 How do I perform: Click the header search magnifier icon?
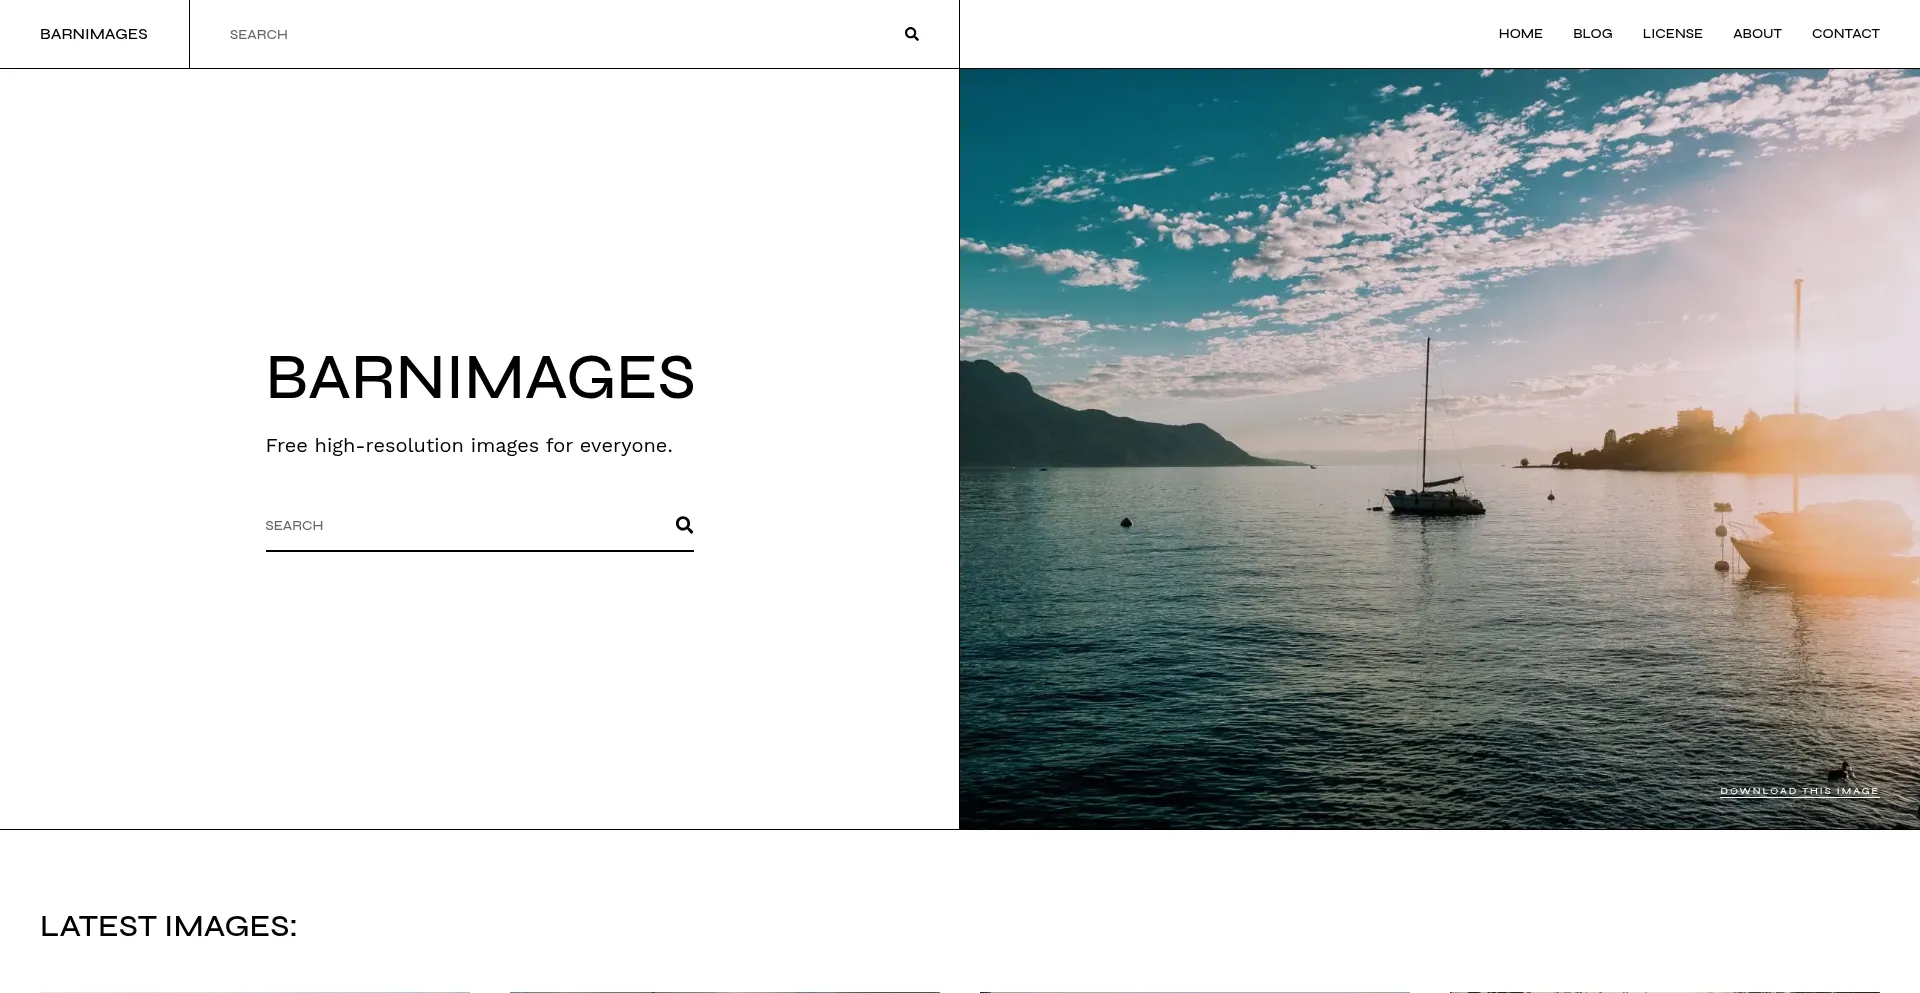(x=911, y=34)
